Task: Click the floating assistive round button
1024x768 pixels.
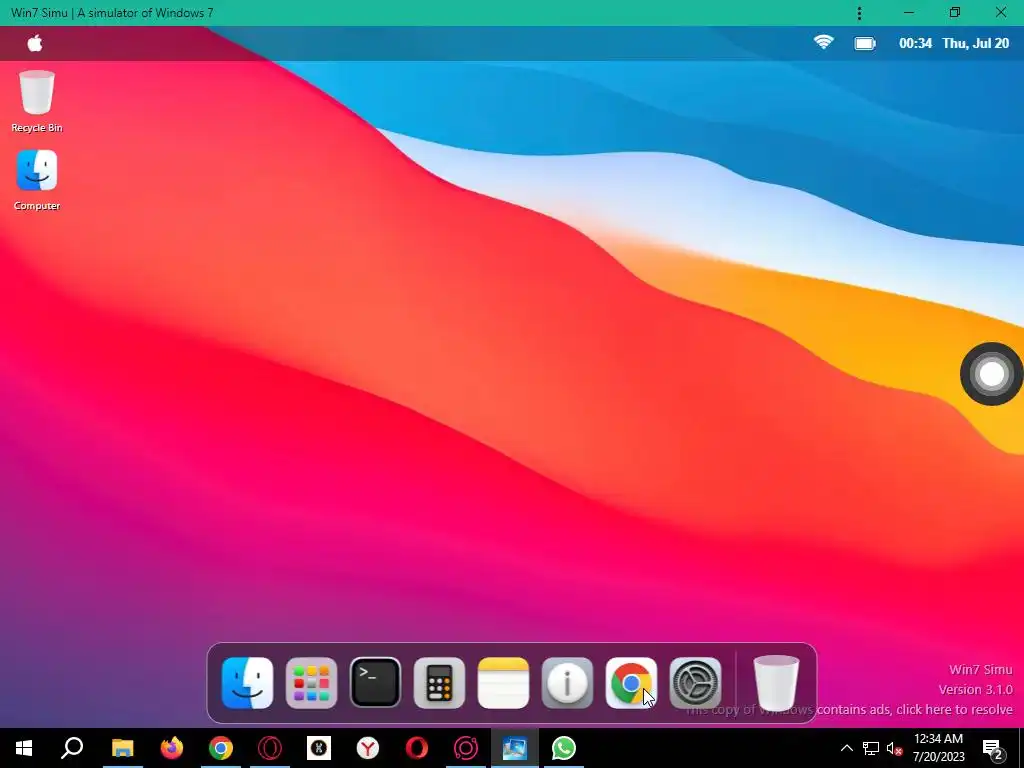Action: pyautogui.click(x=991, y=374)
